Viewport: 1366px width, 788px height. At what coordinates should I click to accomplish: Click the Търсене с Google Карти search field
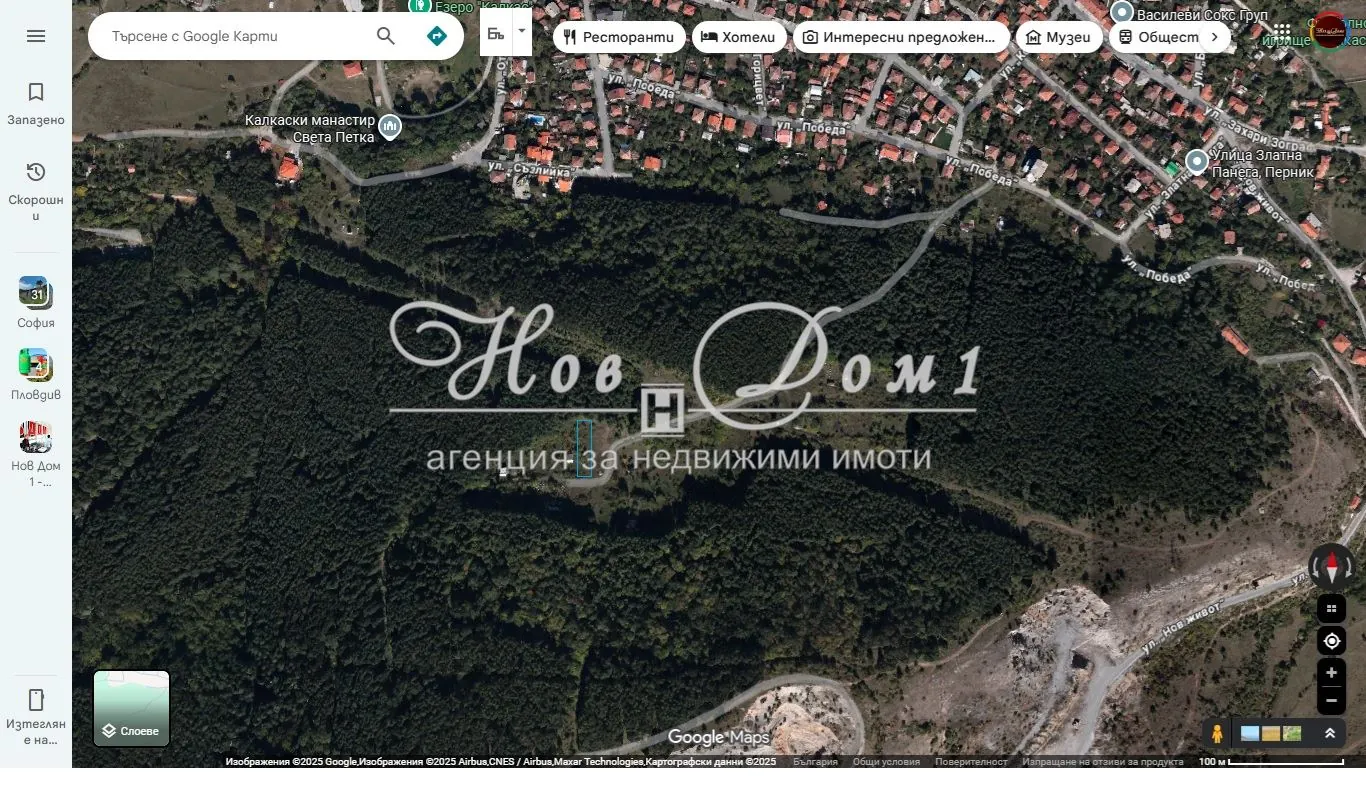[230, 36]
